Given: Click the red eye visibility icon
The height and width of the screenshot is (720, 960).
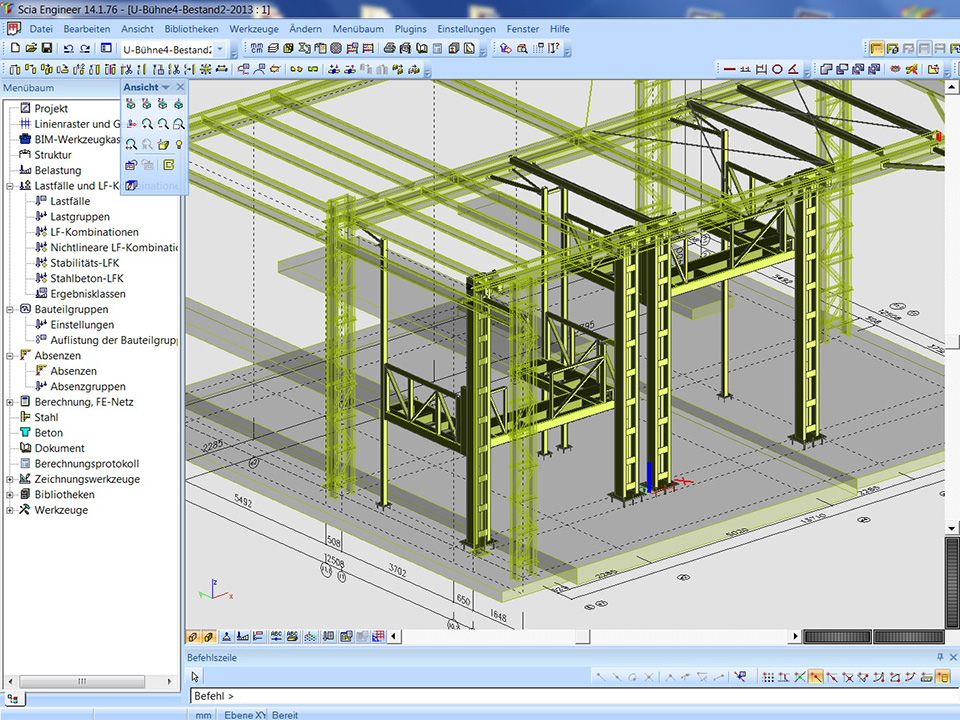Looking at the screenshot, I should (897, 69).
